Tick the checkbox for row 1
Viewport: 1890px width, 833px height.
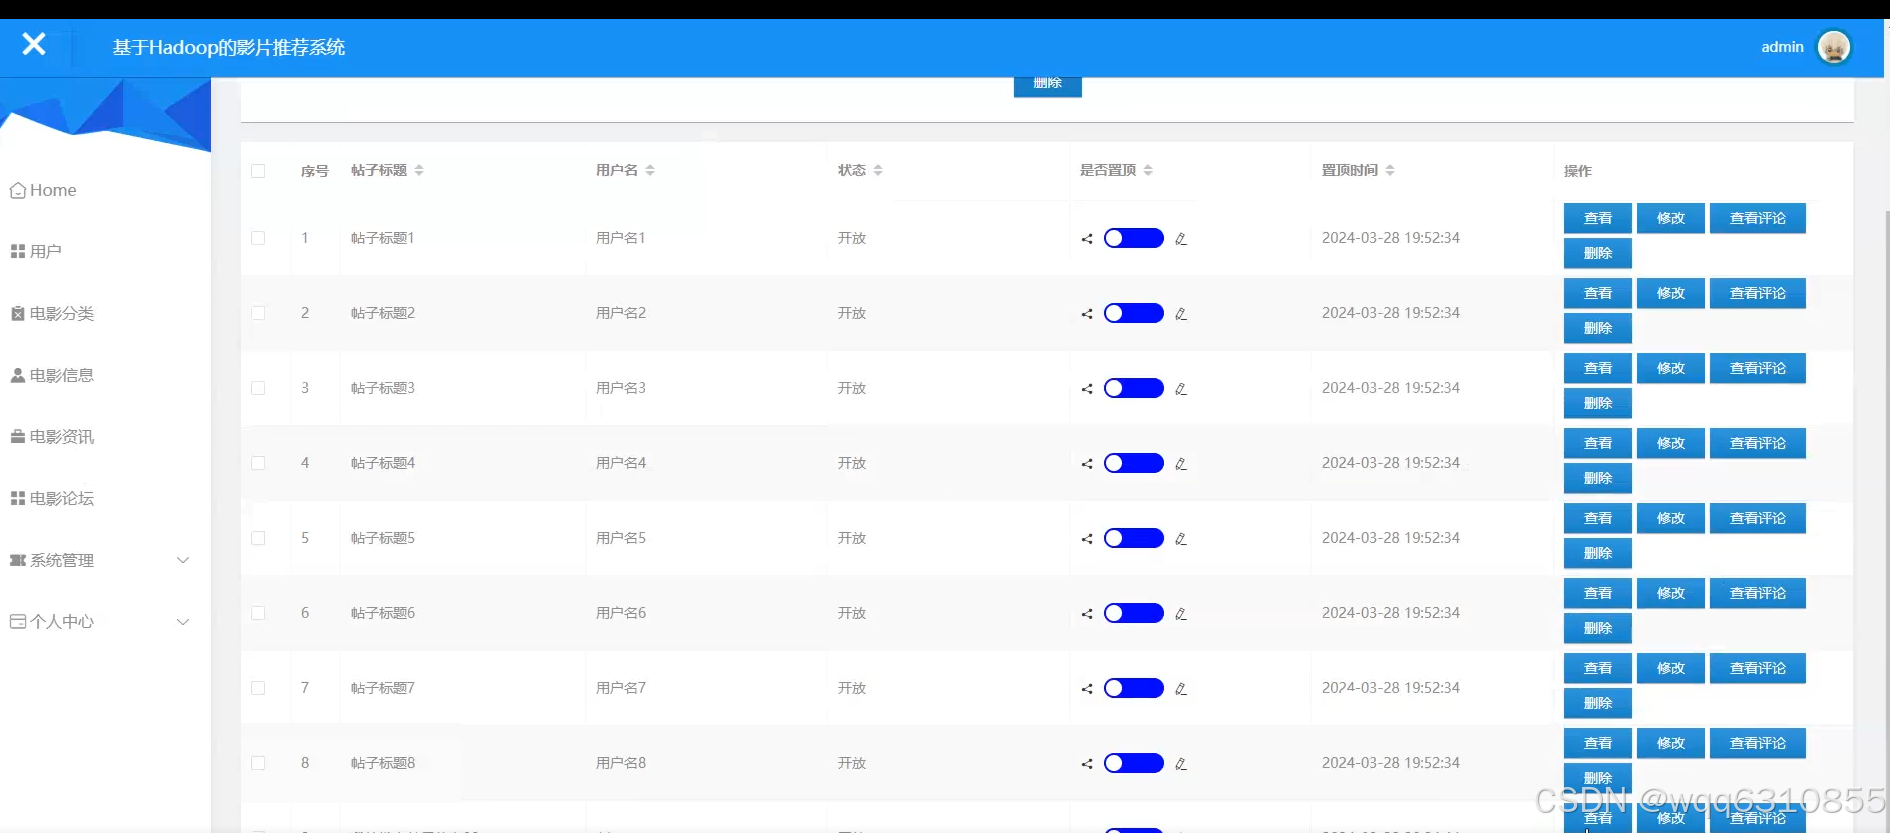coord(258,238)
